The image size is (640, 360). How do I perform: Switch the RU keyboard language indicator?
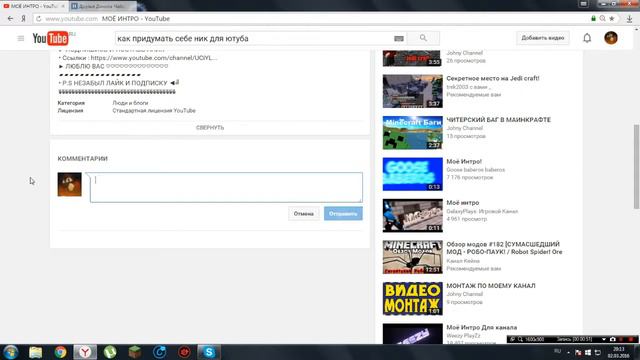(x=558, y=351)
